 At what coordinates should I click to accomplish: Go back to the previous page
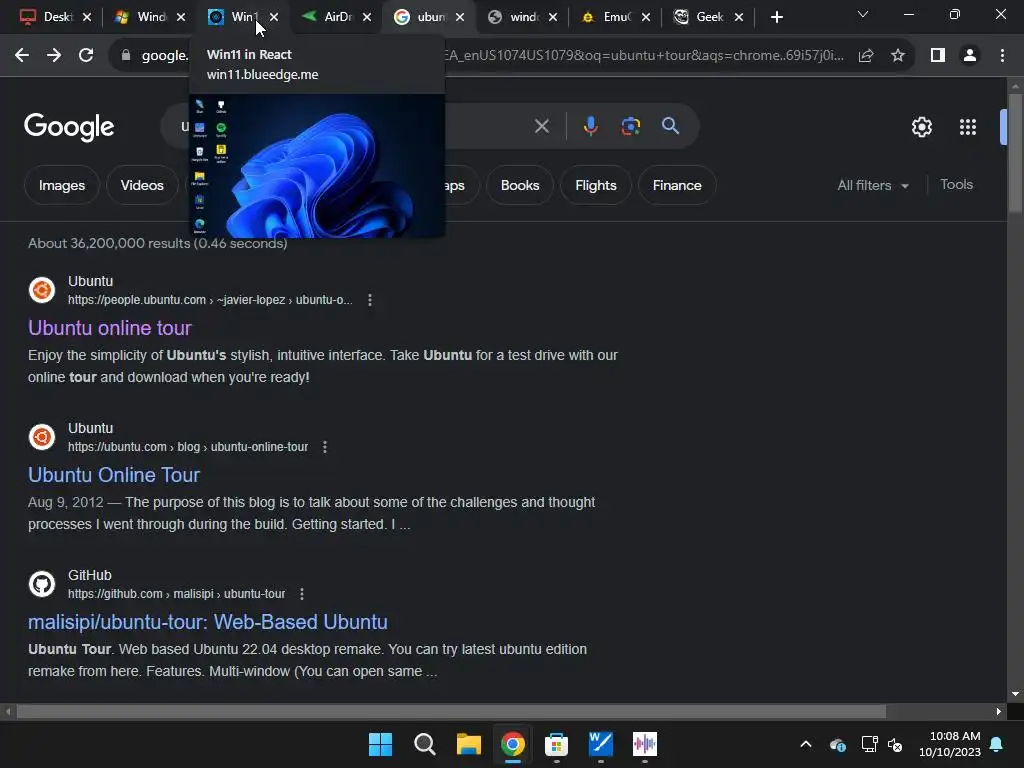point(22,56)
